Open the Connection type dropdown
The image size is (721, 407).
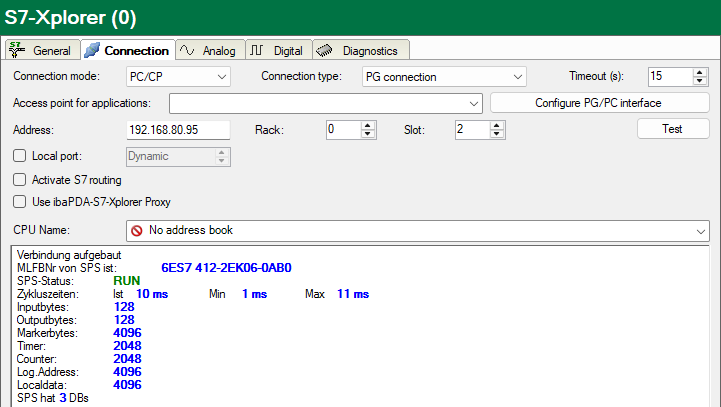pos(518,77)
